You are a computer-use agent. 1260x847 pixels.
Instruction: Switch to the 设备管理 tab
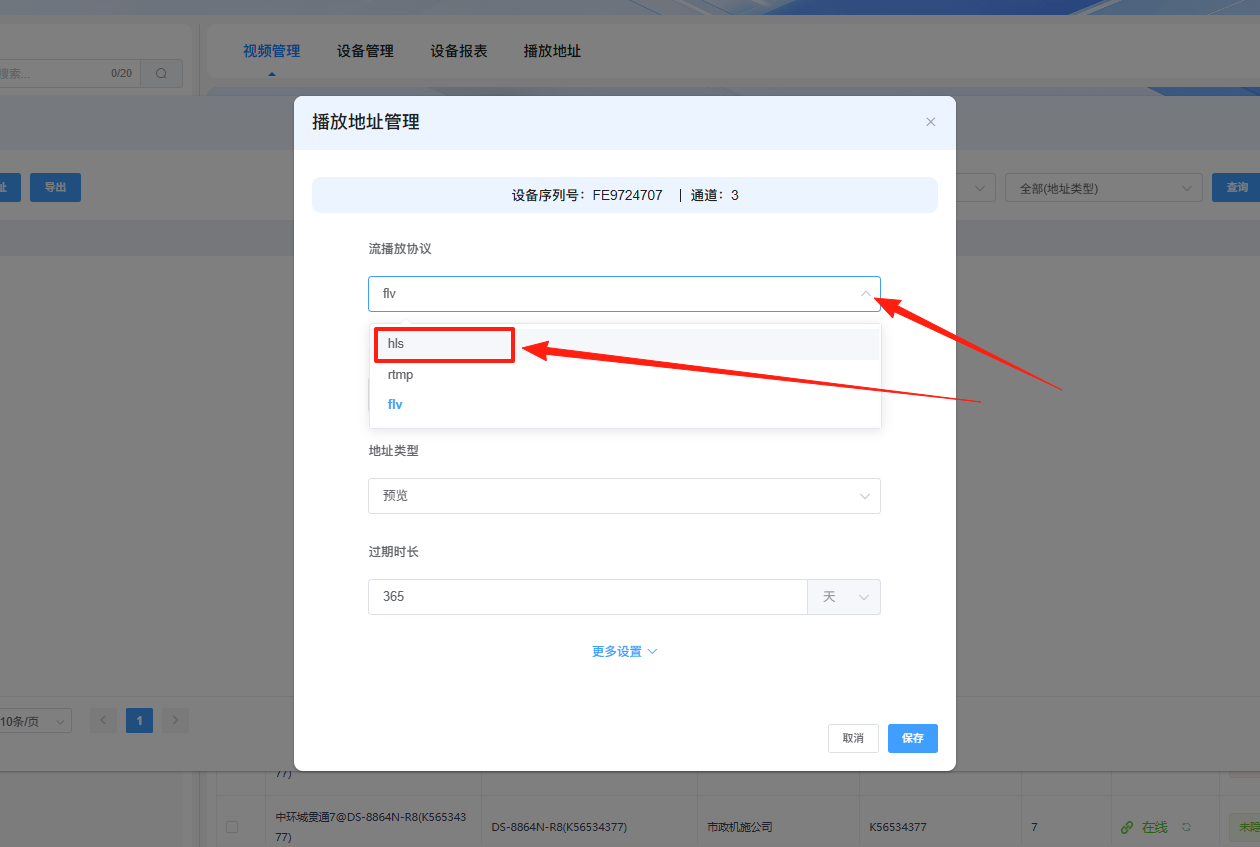pyautogui.click(x=365, y=51)
